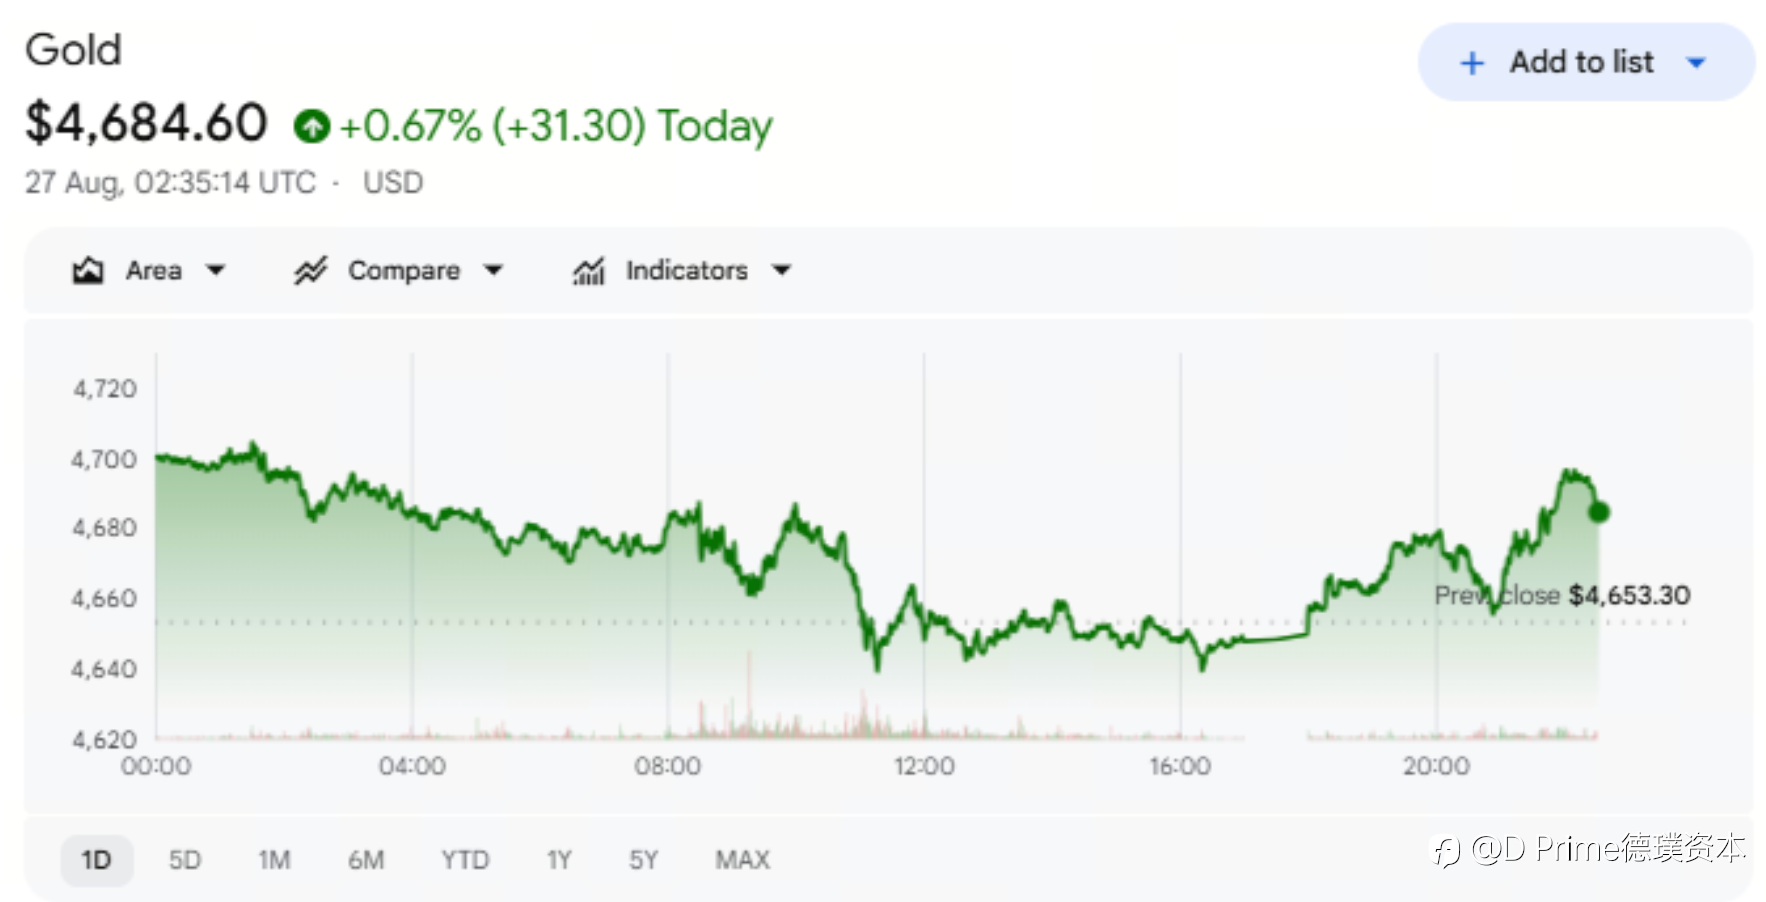Click the Add to list button
The width and height of the screenshot is (1766, 902).
[x=1586, y=62]
